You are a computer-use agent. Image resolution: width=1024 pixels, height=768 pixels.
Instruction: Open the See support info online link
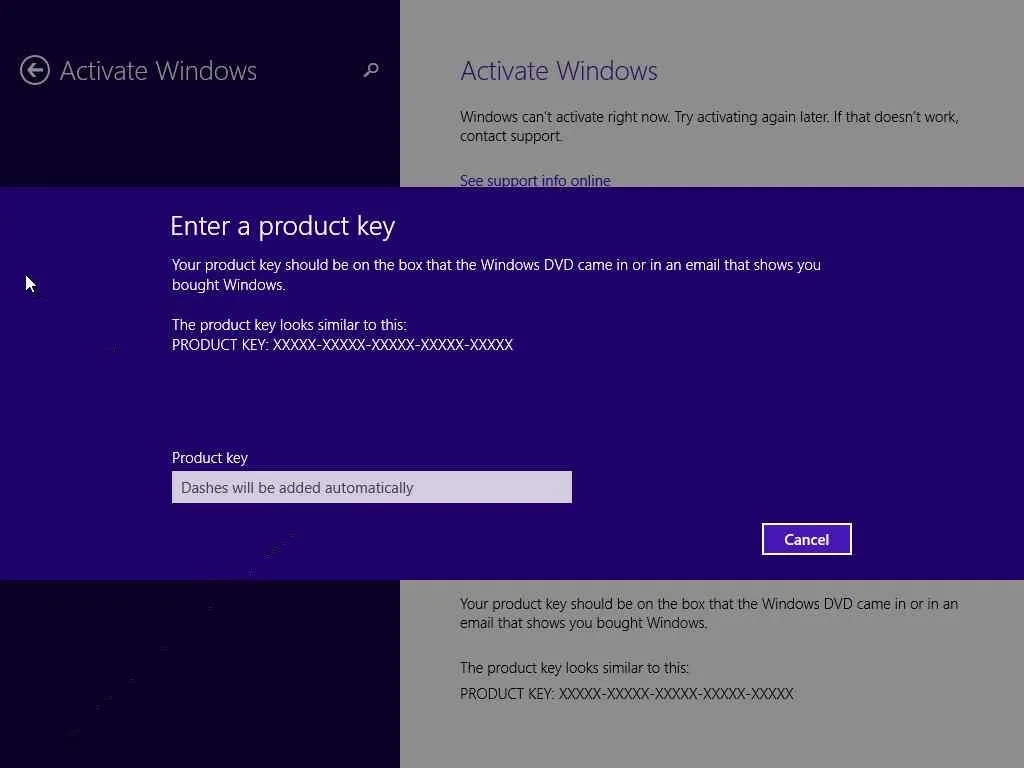point(535,180)
